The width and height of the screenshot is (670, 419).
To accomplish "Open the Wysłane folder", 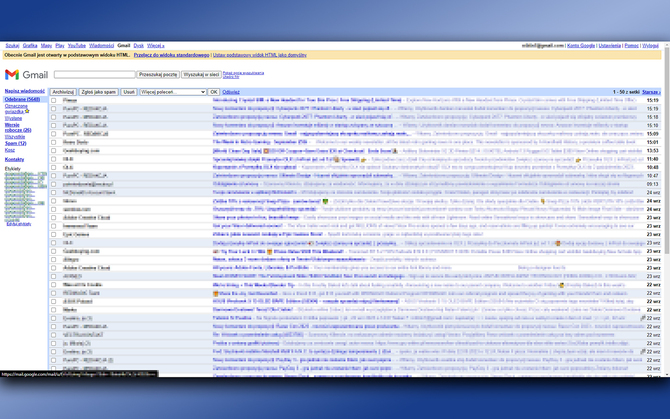I will (x=13, y=118).
